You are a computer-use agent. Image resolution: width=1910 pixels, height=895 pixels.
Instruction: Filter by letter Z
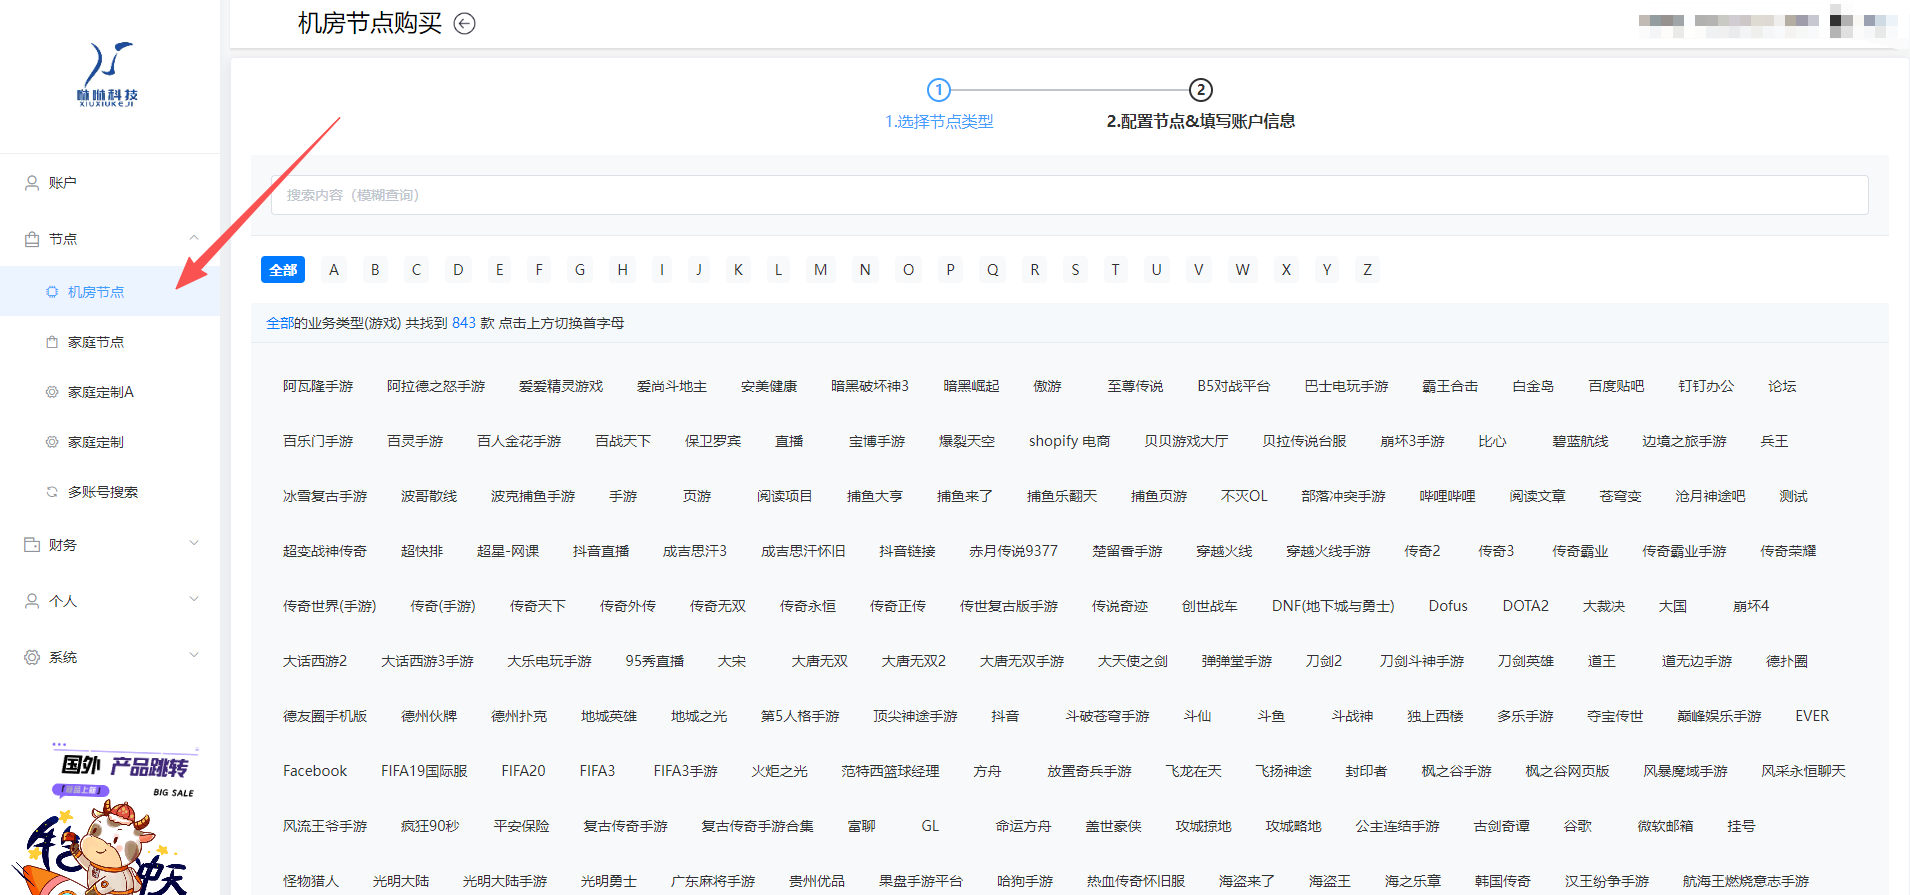1367,270
